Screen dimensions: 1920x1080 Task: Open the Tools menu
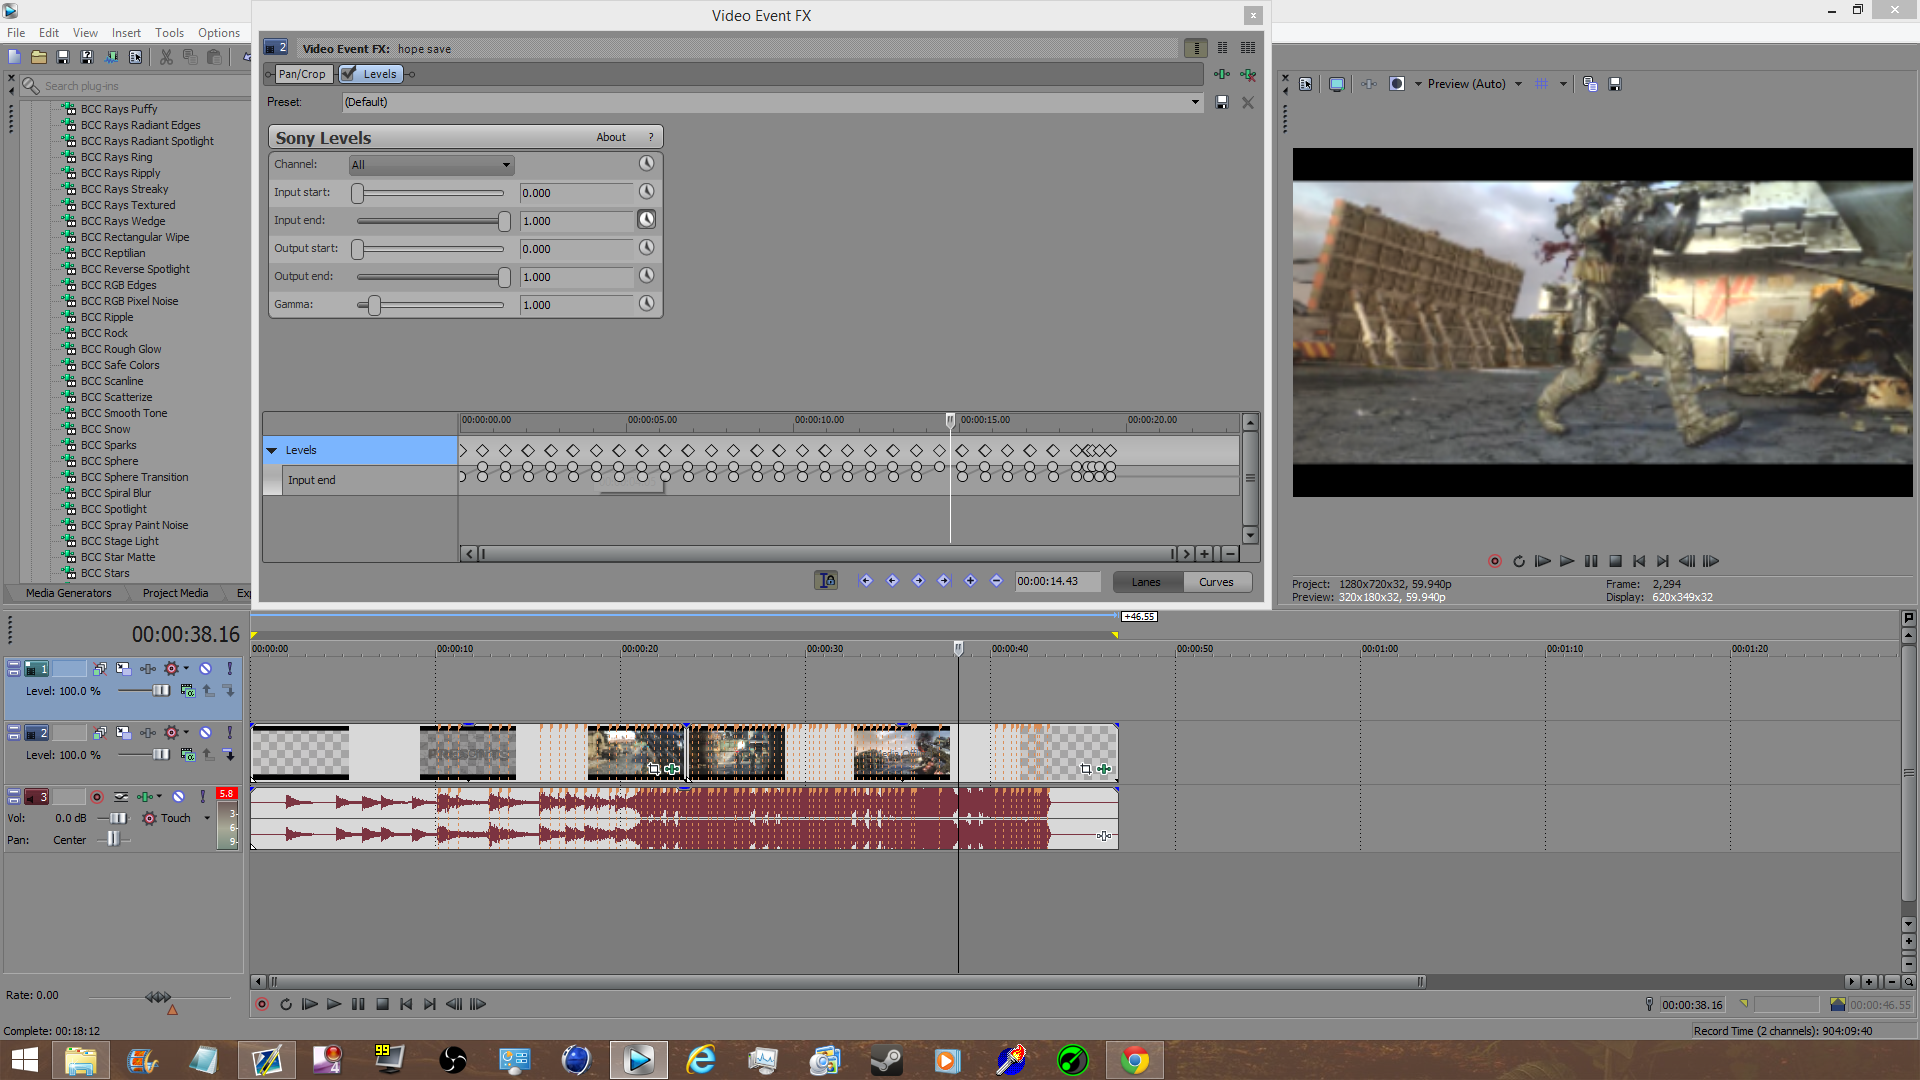[169, 33]
